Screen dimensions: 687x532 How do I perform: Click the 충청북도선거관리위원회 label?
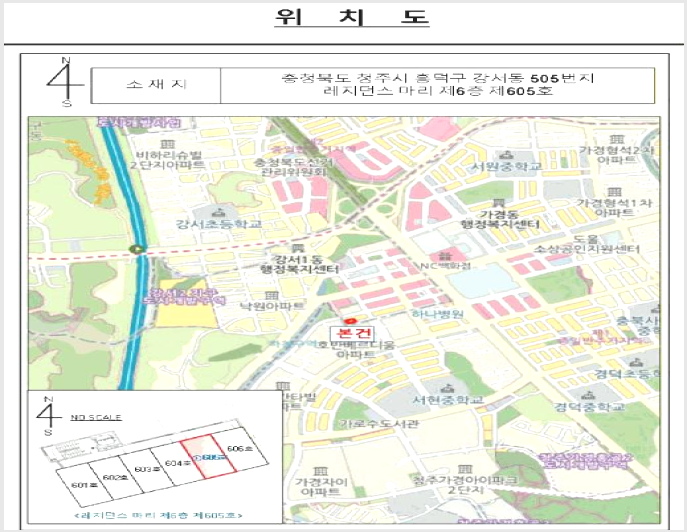[x=294, y=167]
